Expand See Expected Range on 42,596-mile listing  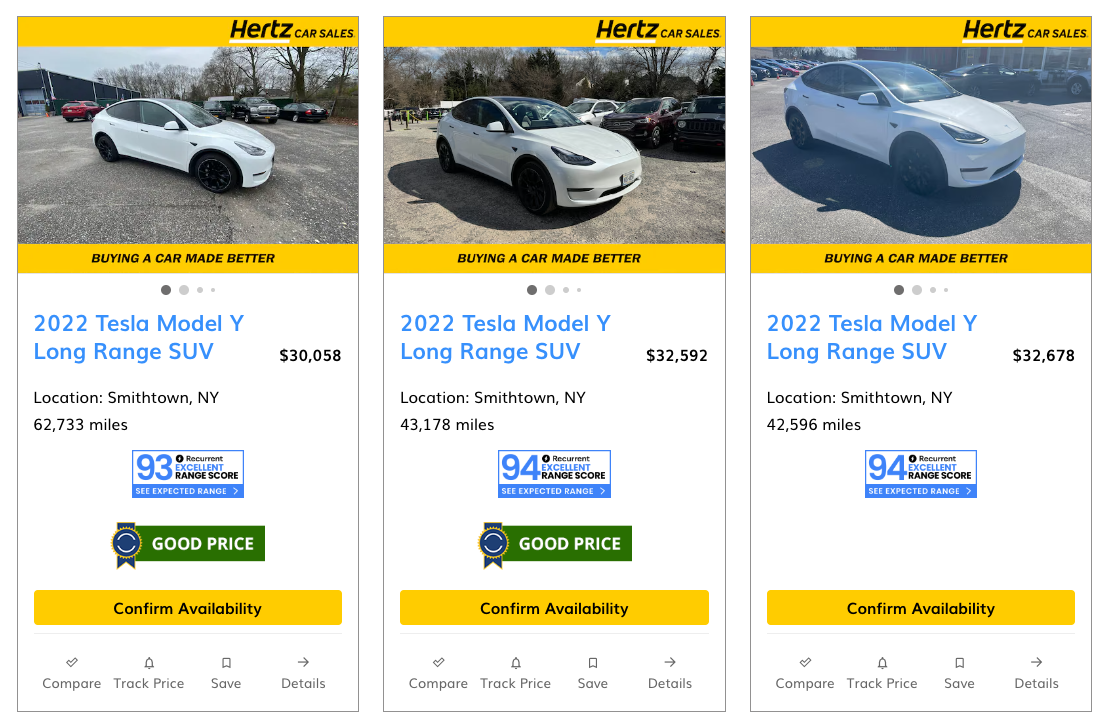point(921,491)
